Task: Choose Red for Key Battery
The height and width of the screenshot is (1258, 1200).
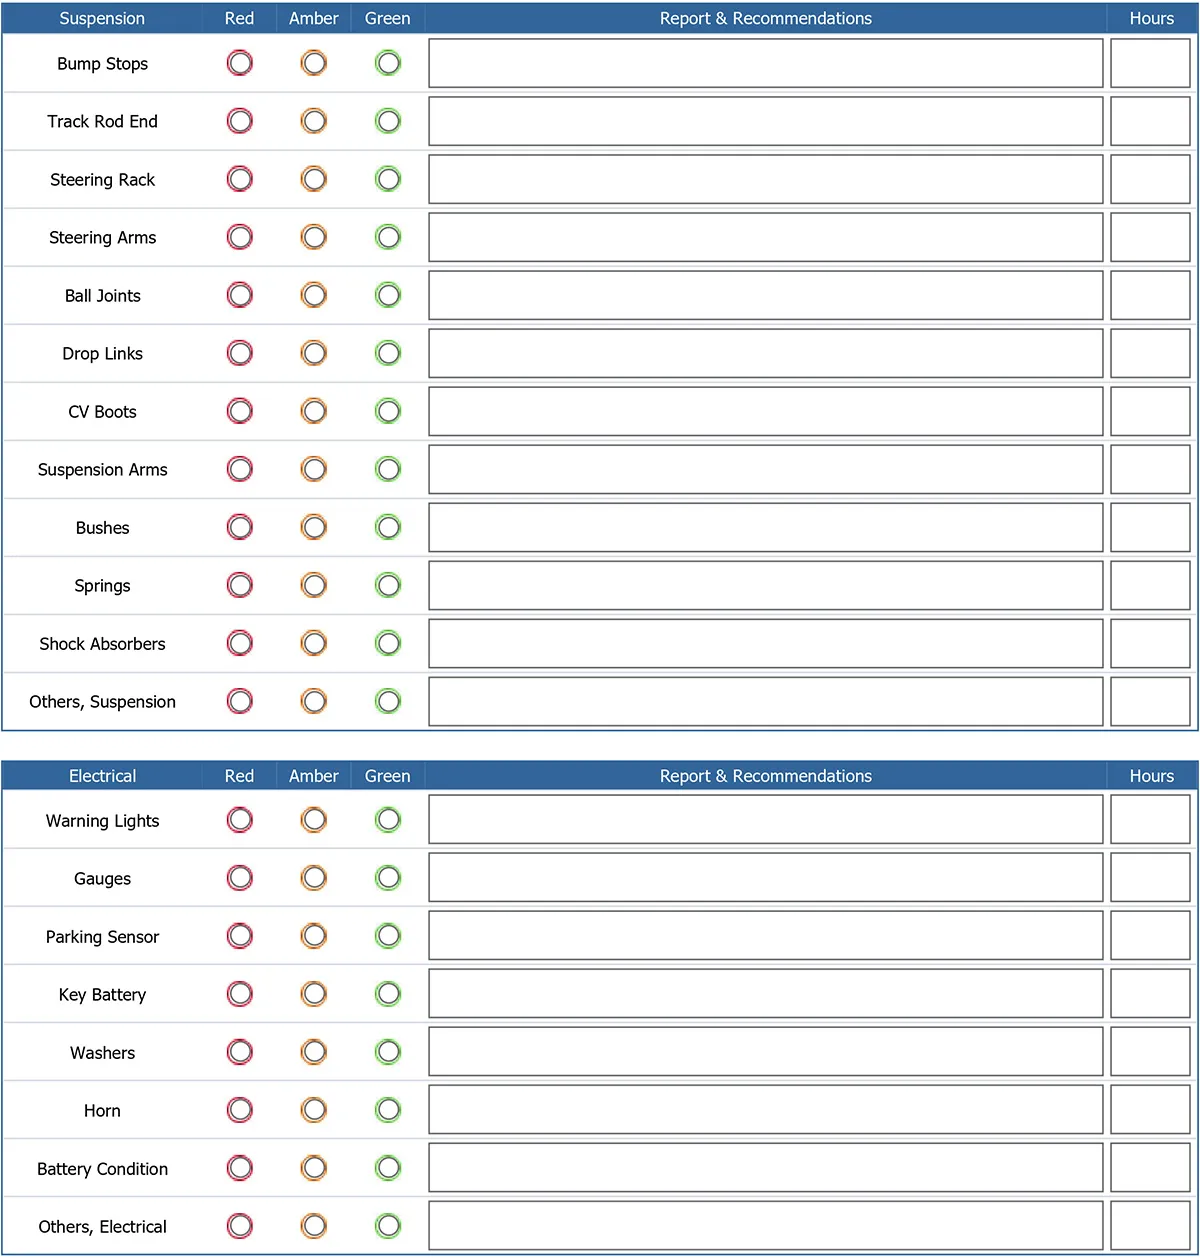Action: pyautogui.click(x=240, y=994)
